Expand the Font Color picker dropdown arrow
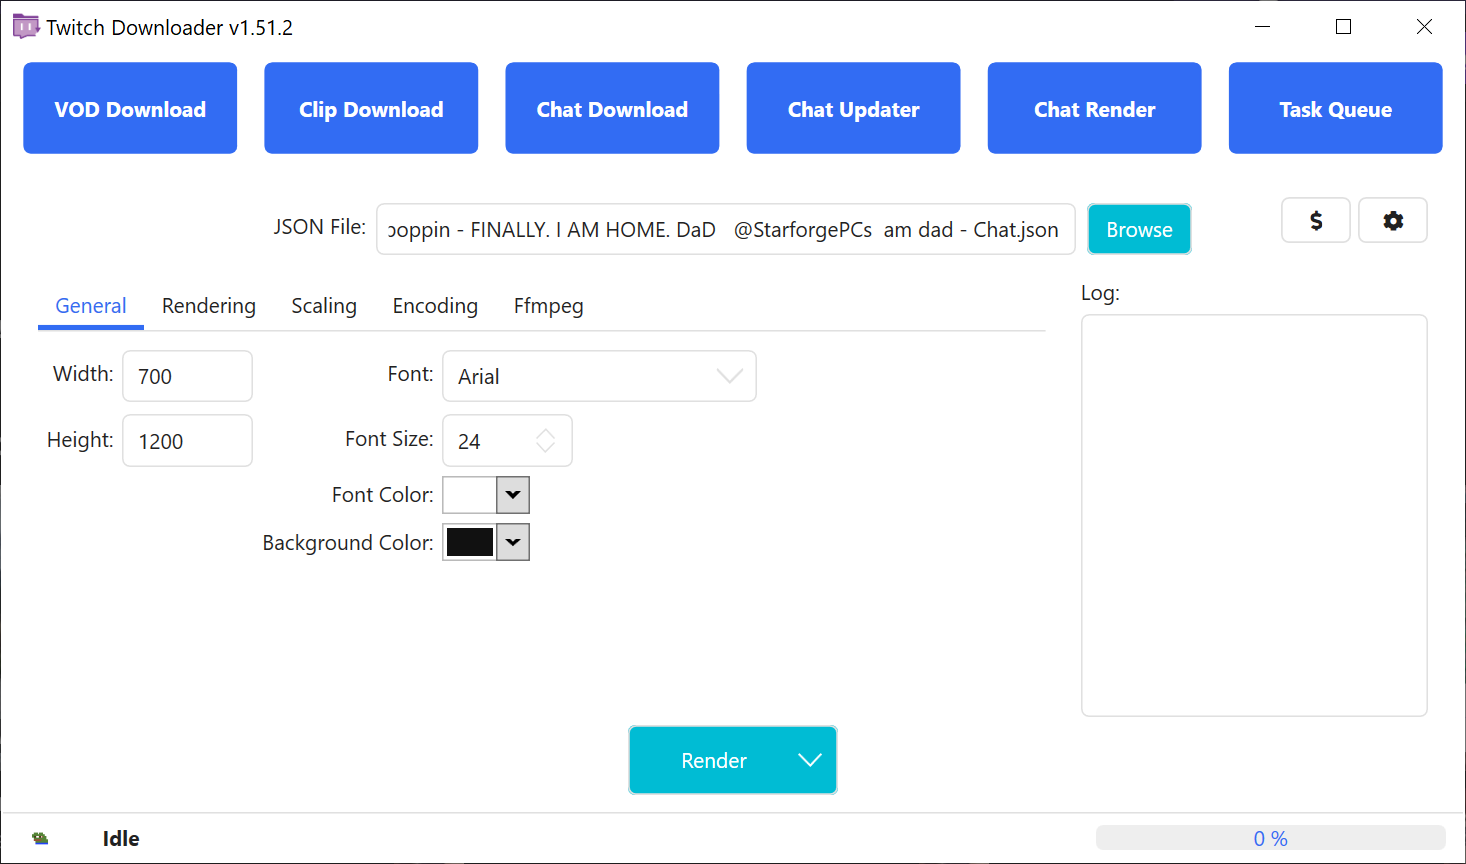This screenshot has width=1466, height=864. tap(513, 495)
